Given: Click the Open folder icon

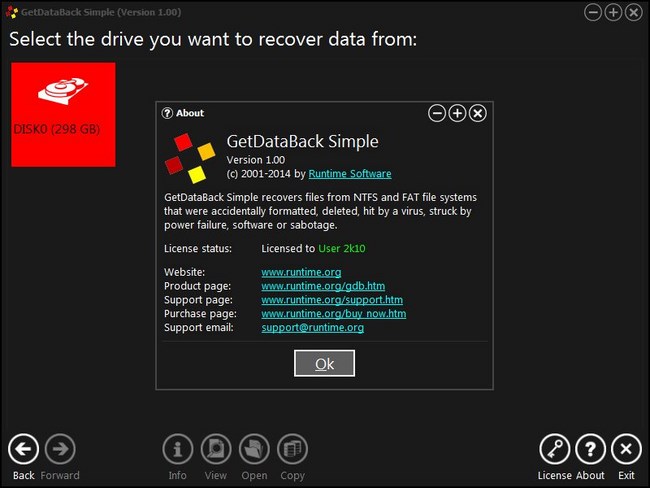Looking at the screenshot, I should coord(254,449).
